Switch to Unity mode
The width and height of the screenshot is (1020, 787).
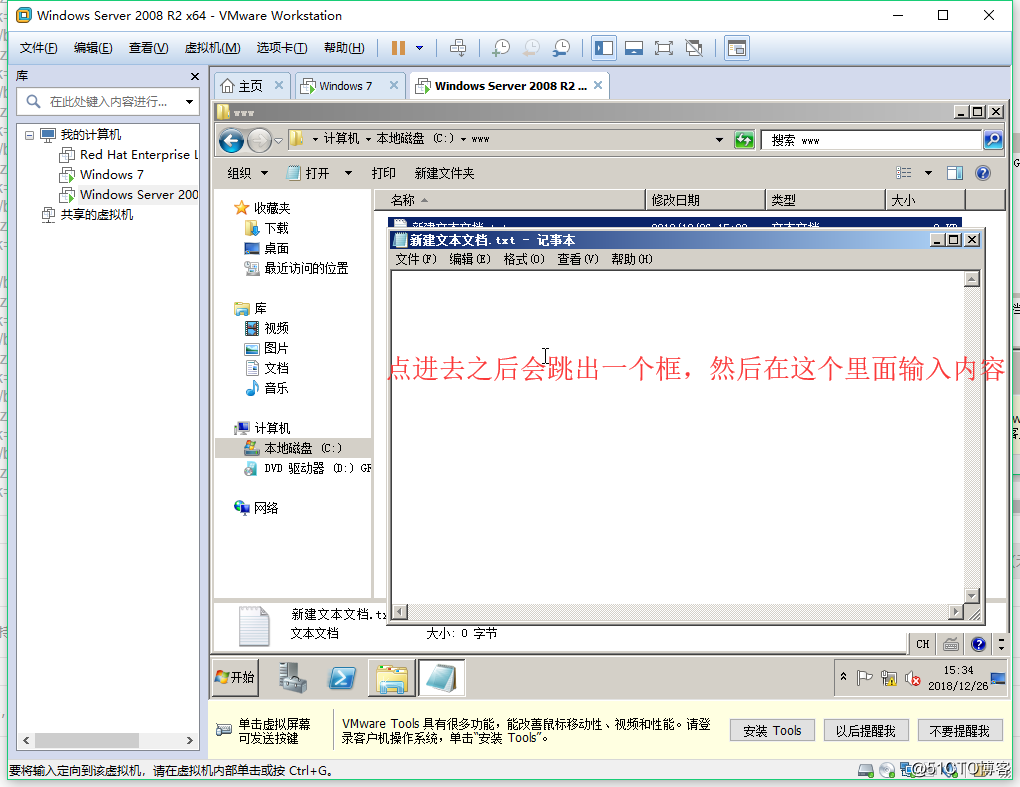[x=694, y=47]
